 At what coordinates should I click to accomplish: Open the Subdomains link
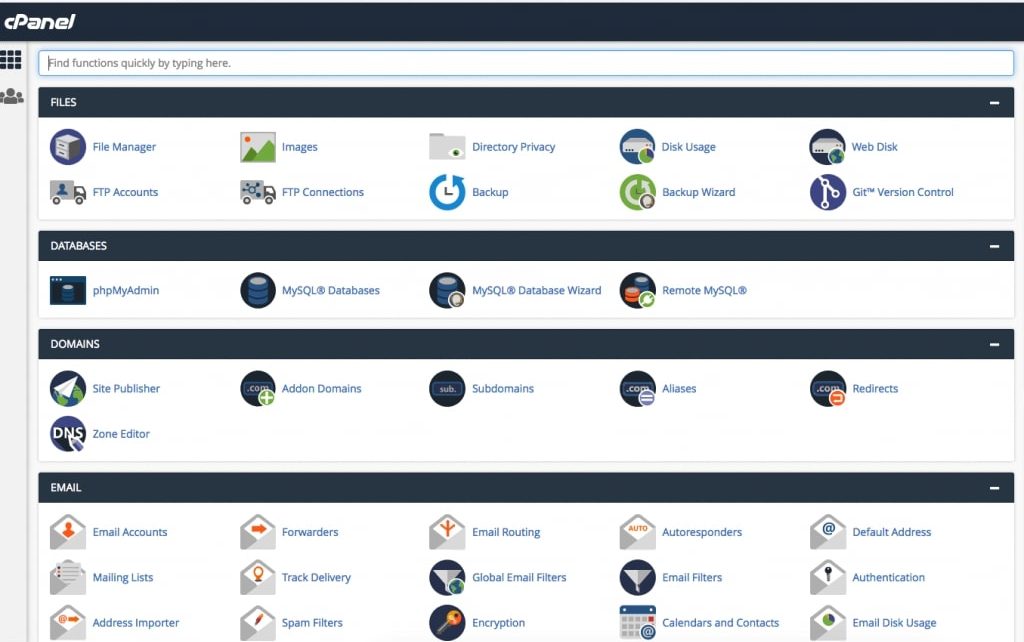coord(503,389)
